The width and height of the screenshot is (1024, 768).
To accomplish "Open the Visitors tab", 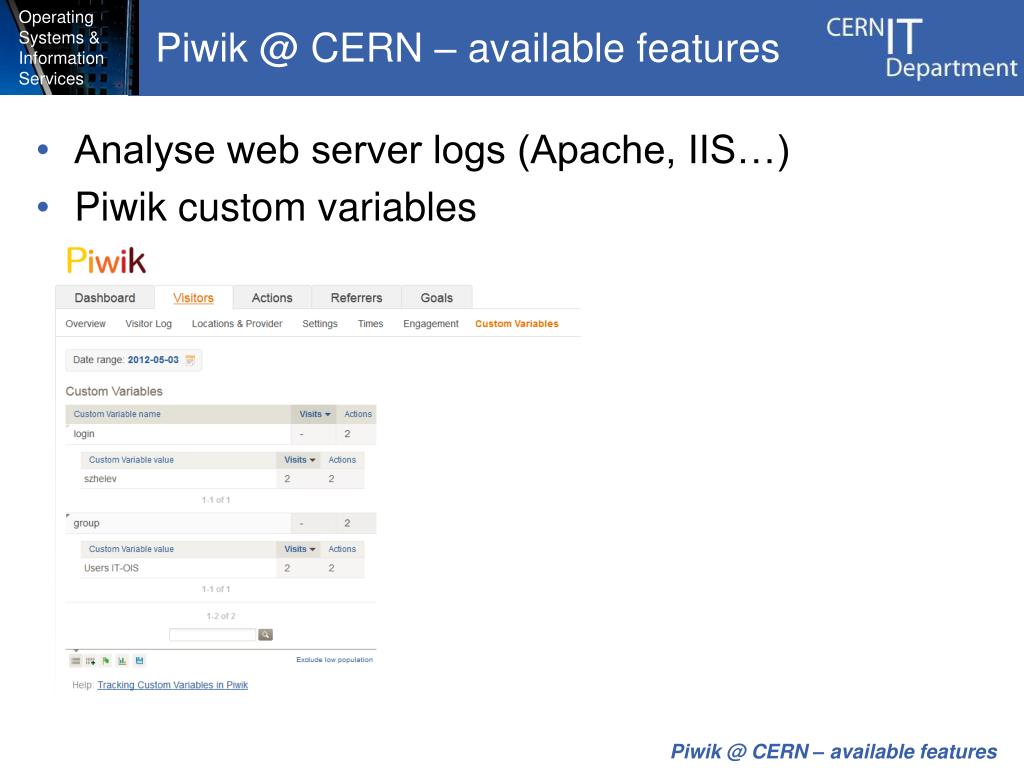I will point(193,298).
